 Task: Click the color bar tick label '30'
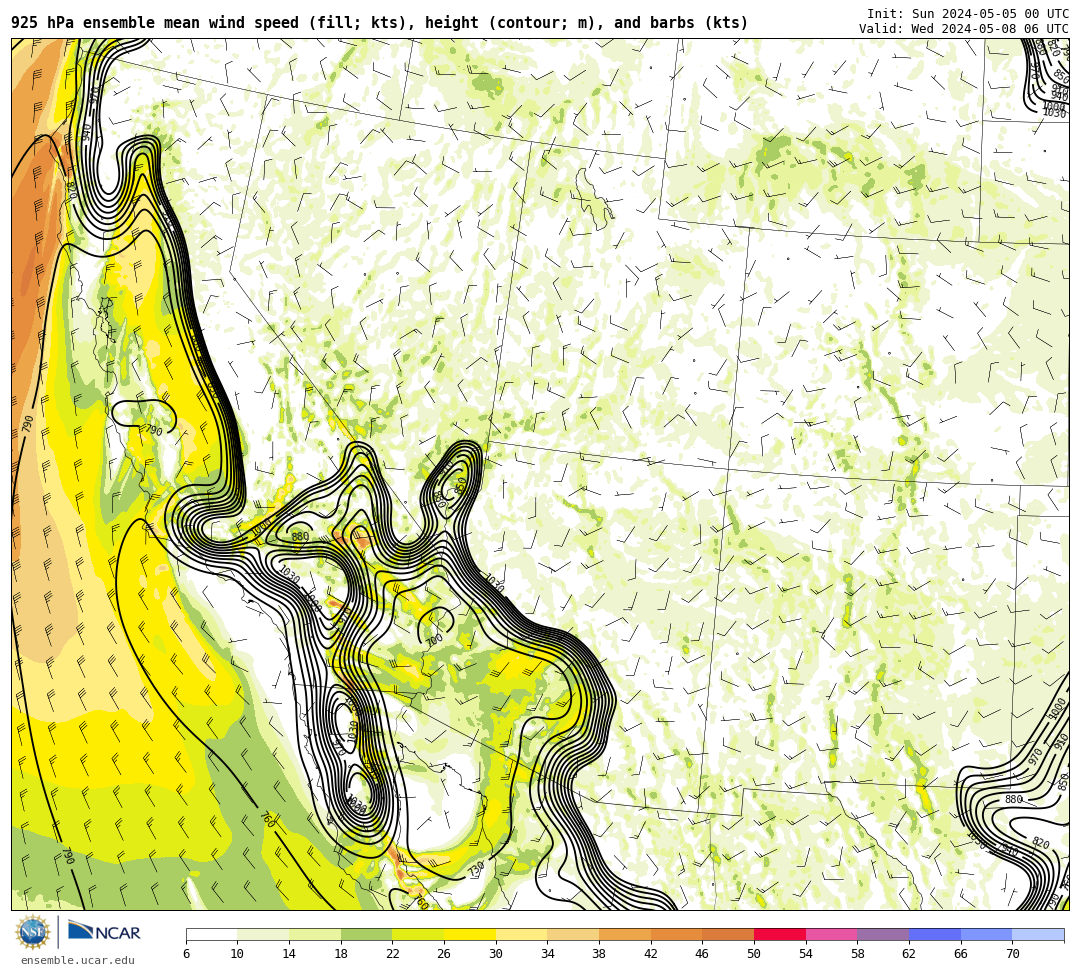[496, 954]
